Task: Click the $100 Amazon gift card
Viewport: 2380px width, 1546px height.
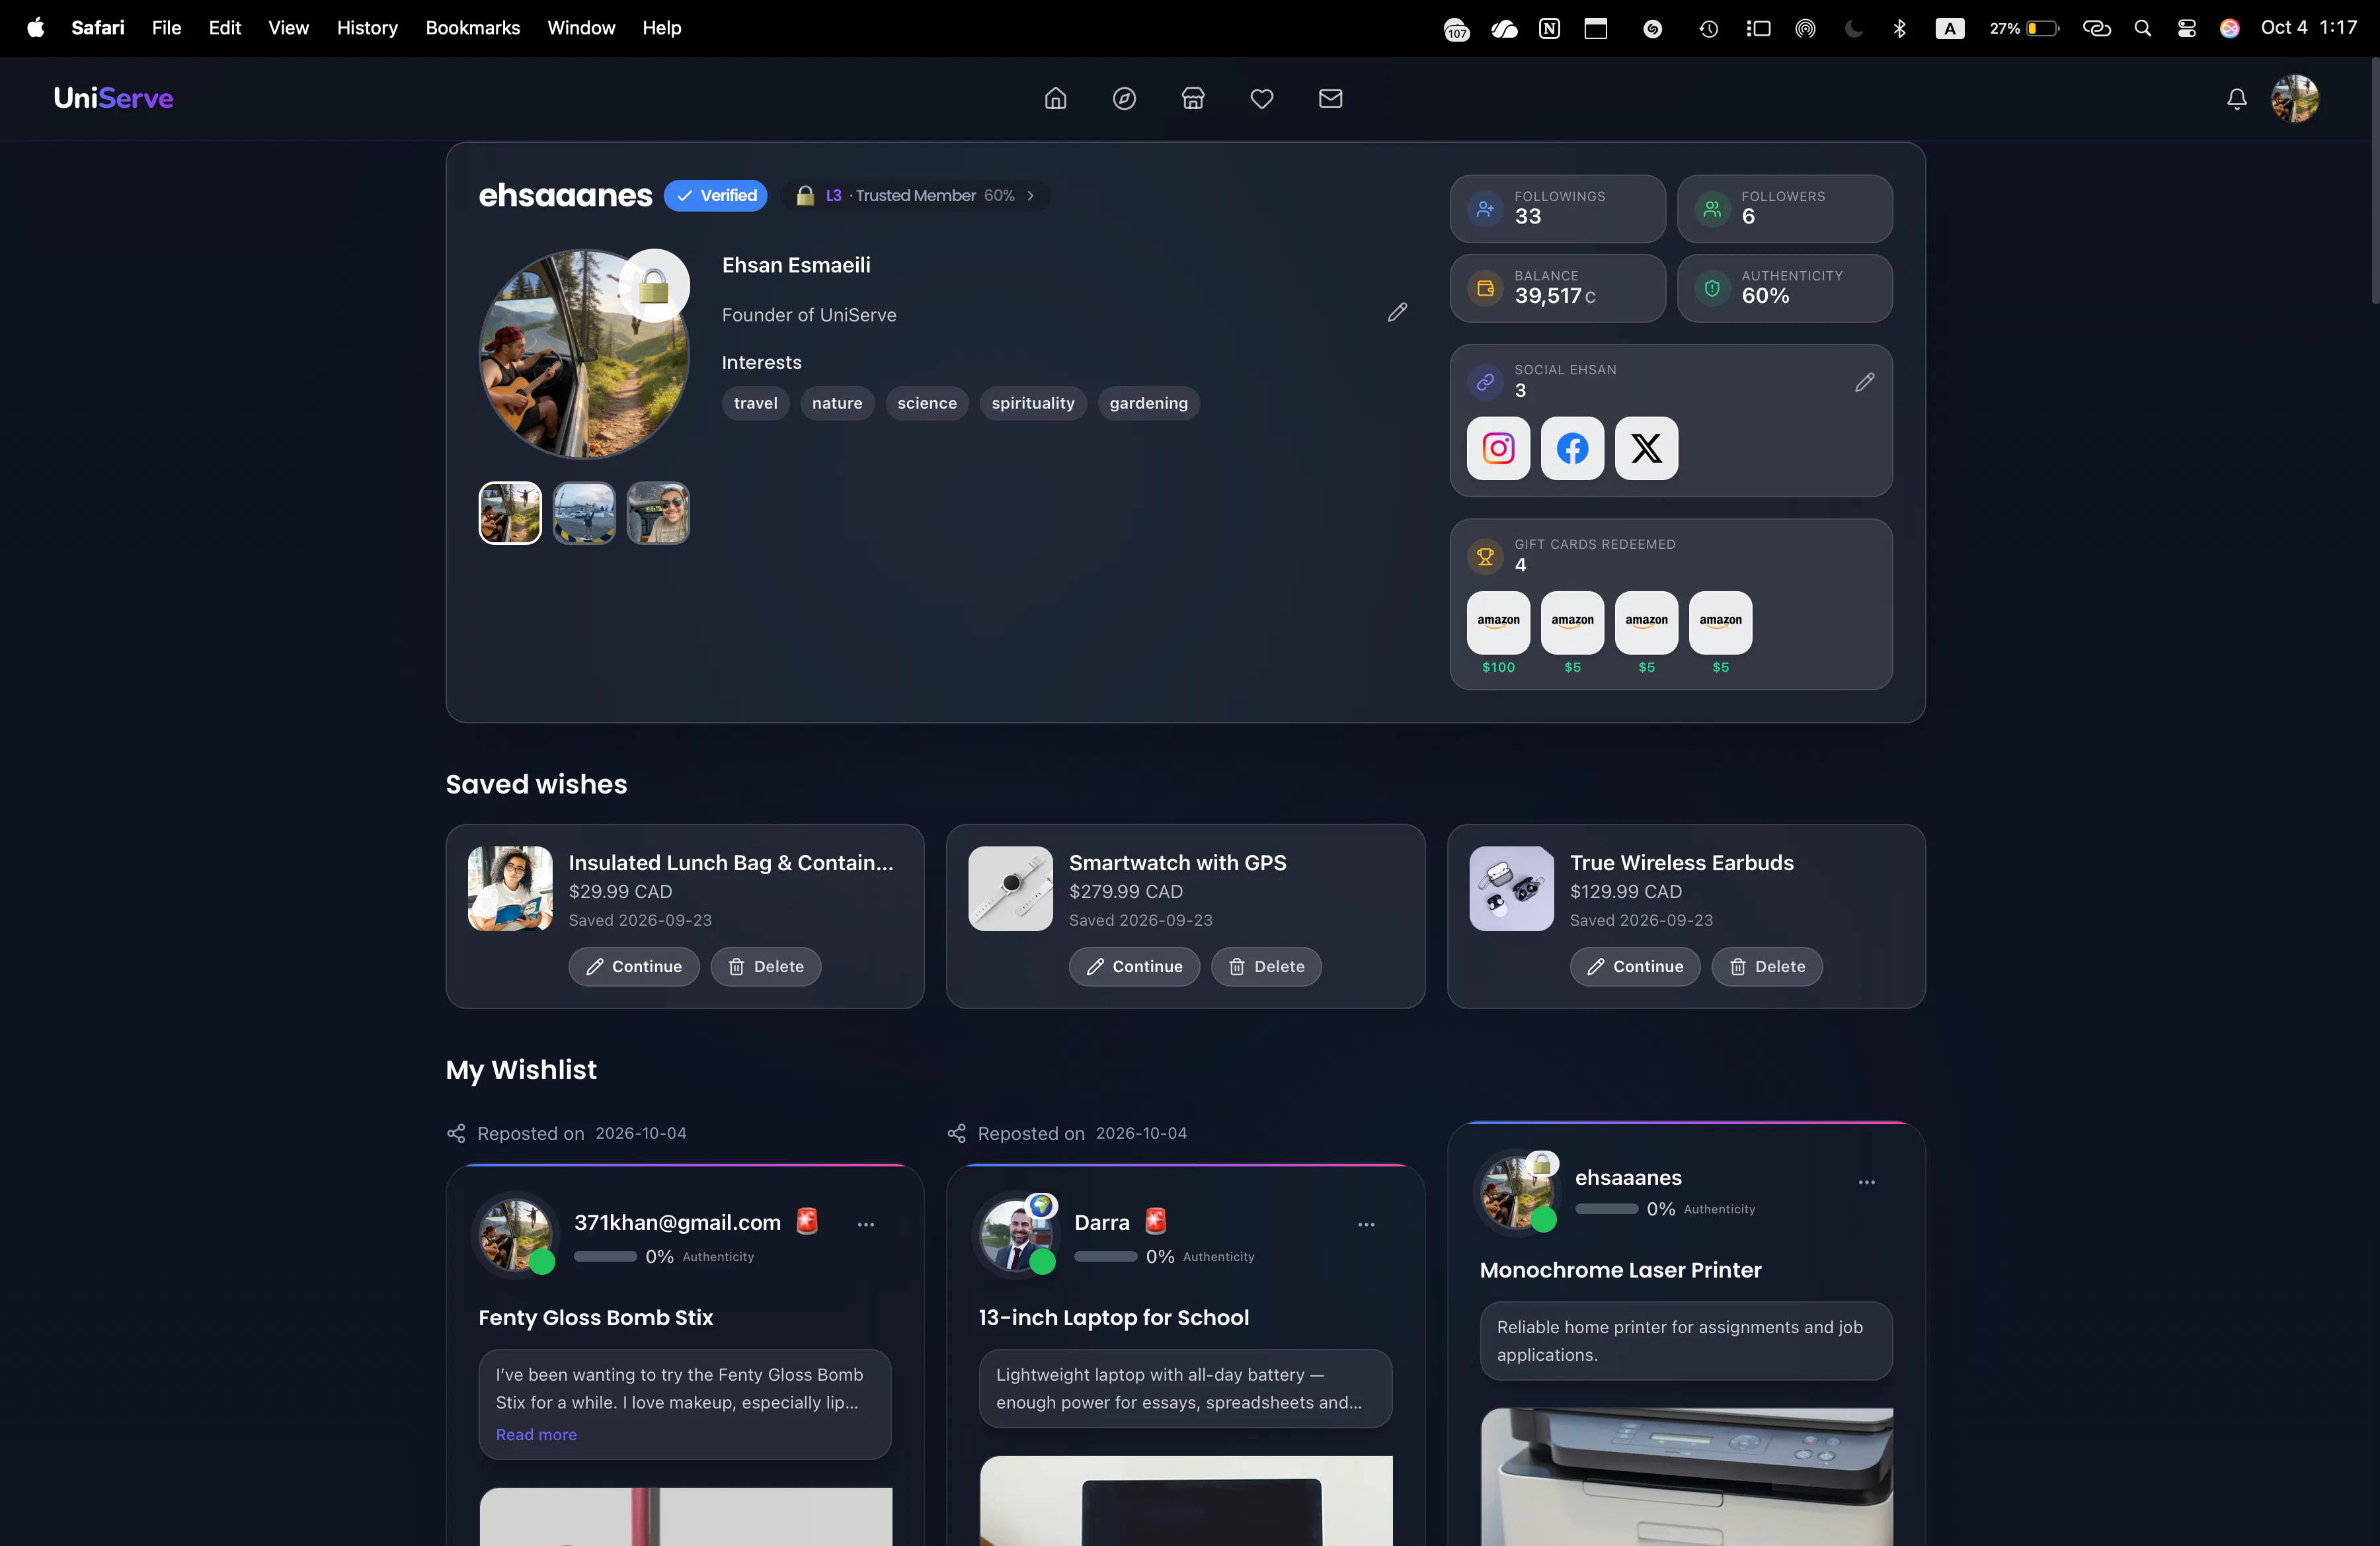Action: pyautogui.click(x=1498, y=622)
